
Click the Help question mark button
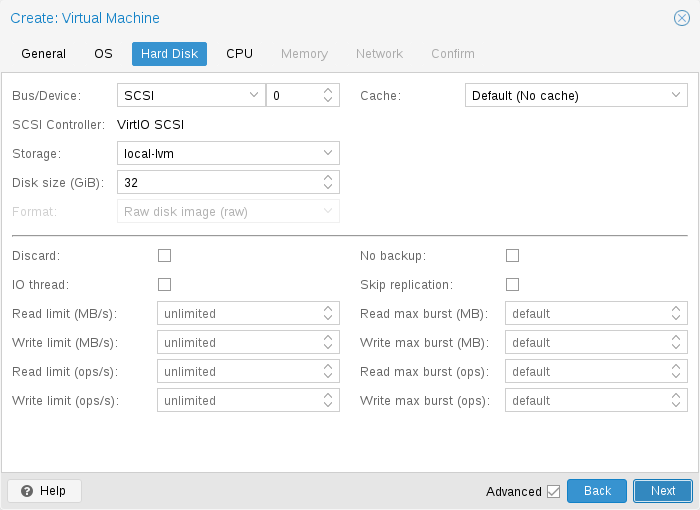tap(44, 491)
